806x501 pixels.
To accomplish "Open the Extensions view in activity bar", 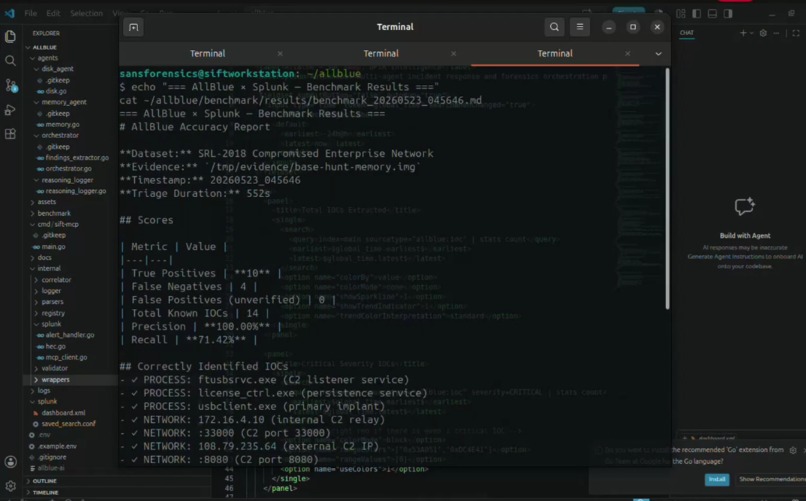I will tap(10, 134).
